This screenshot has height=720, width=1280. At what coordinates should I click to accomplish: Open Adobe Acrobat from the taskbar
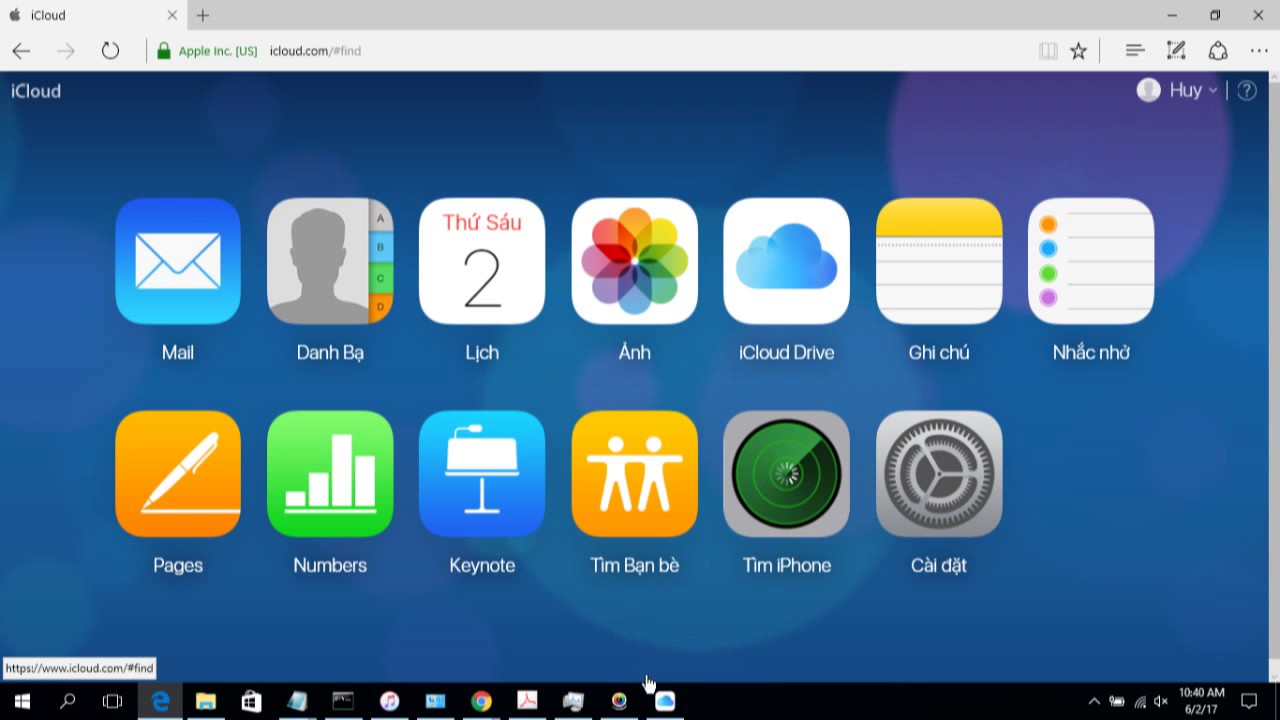click(527, 701)
